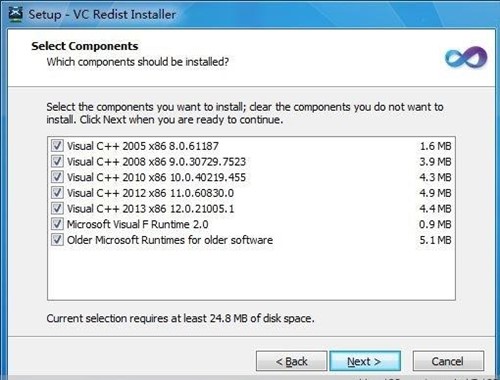Toggle the Microsoft Visual F Runtime 2.0 checkbox
The height and width of the screenshot is (380, 500).
click(57, 224)
